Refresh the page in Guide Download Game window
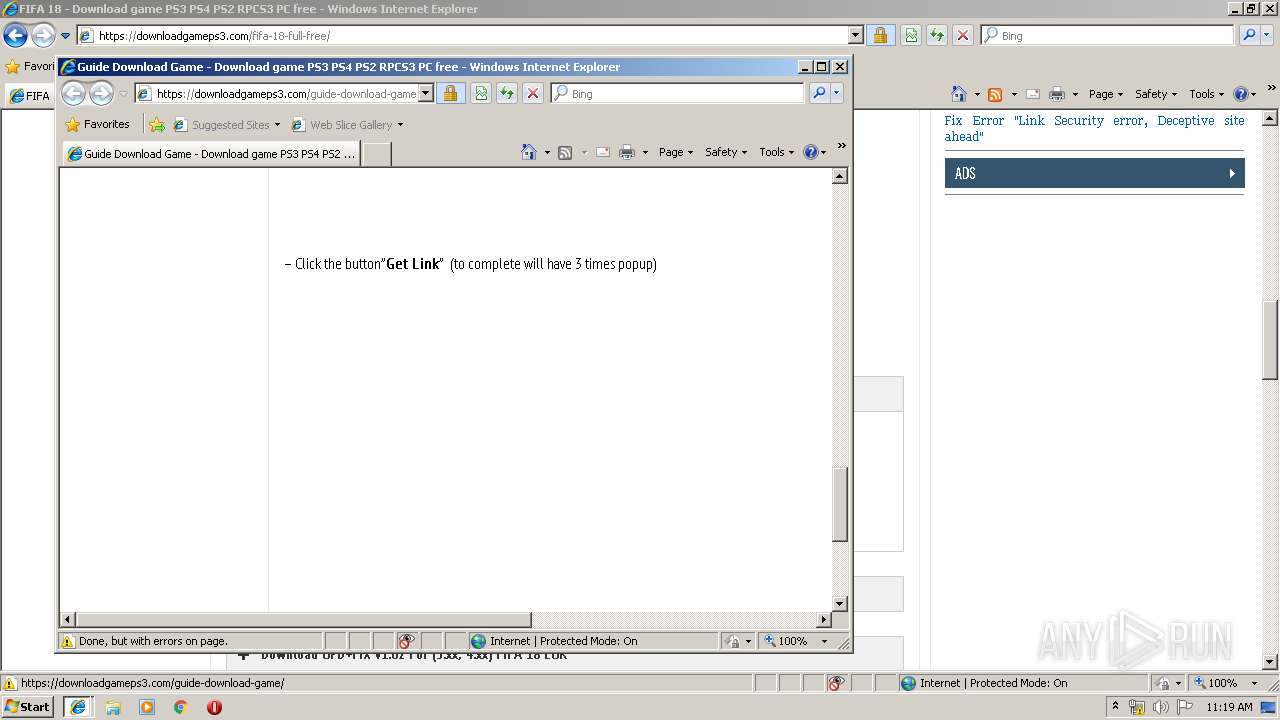The image size is (1280, 720). 507,93
